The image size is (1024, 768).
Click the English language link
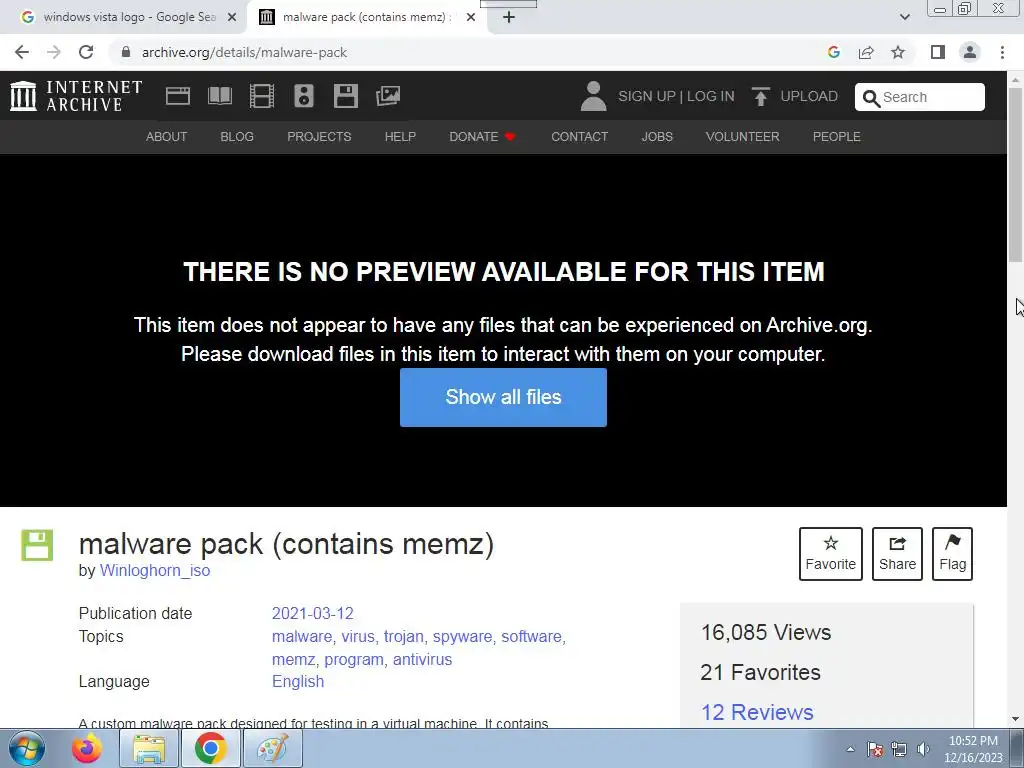click(x=298, y=681)
